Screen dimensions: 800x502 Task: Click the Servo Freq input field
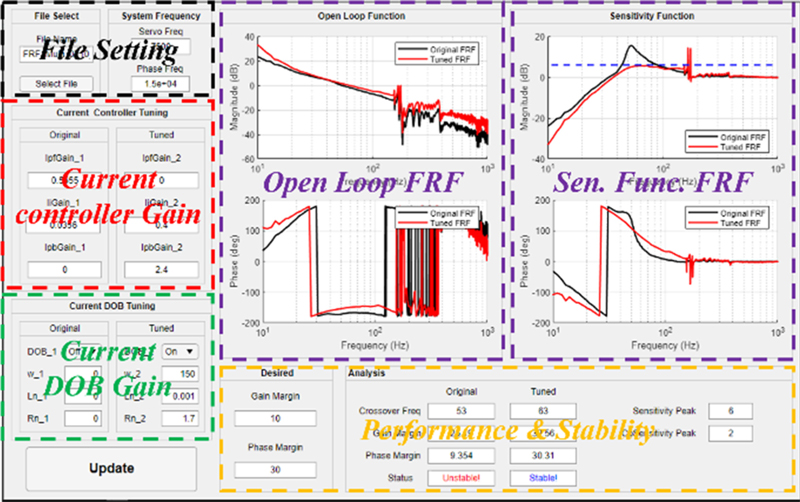click(159, 47)
